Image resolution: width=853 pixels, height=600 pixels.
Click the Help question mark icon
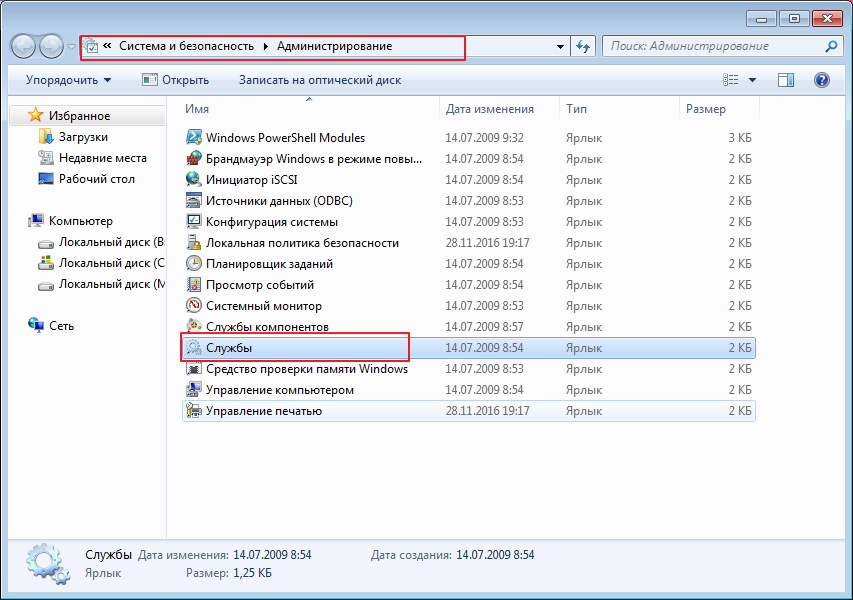click(x=822, y=80)
